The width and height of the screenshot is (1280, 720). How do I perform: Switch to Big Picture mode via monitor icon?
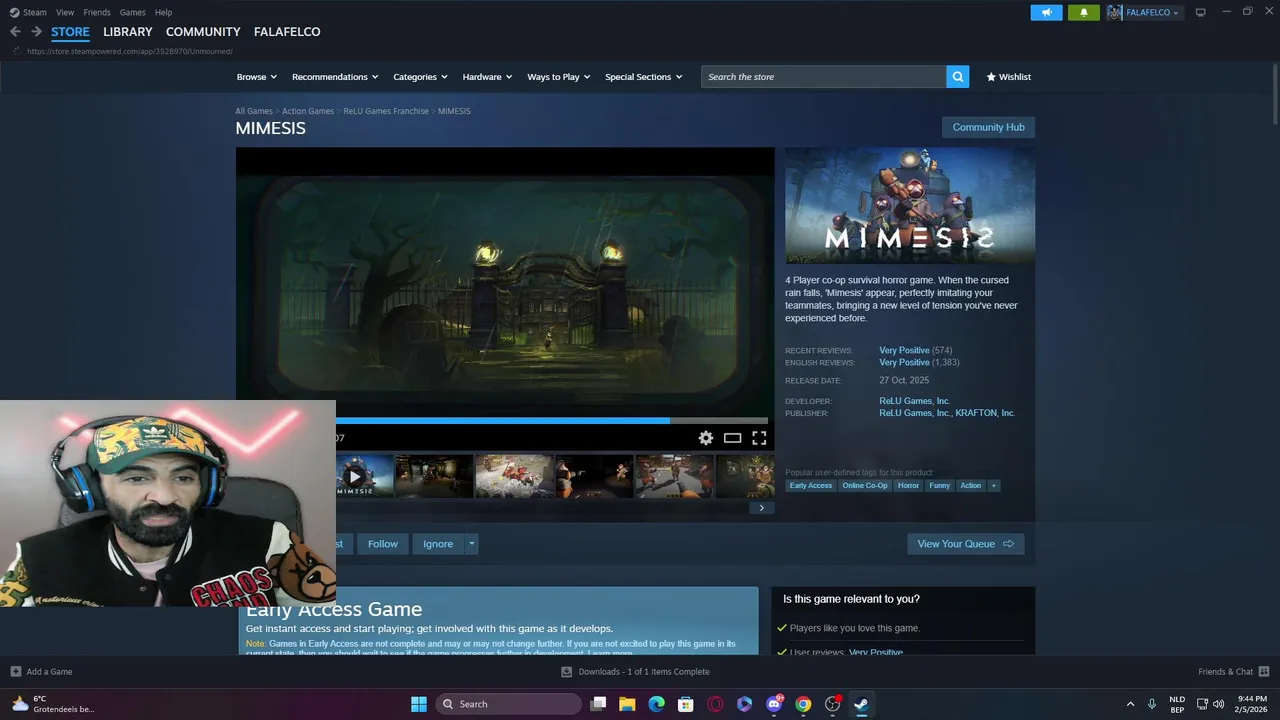pos(1200,12)
